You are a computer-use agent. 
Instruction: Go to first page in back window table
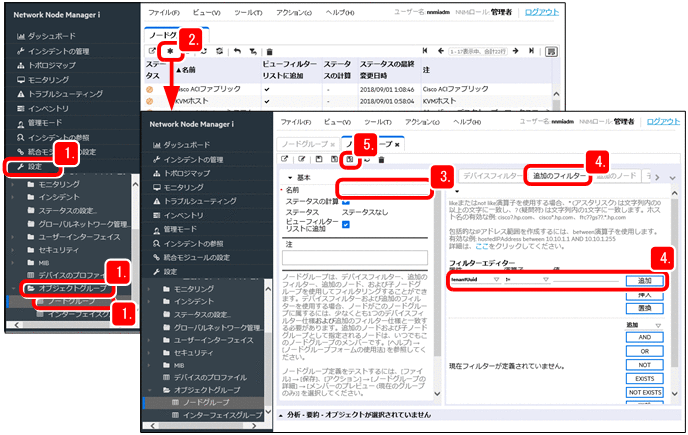425,51
